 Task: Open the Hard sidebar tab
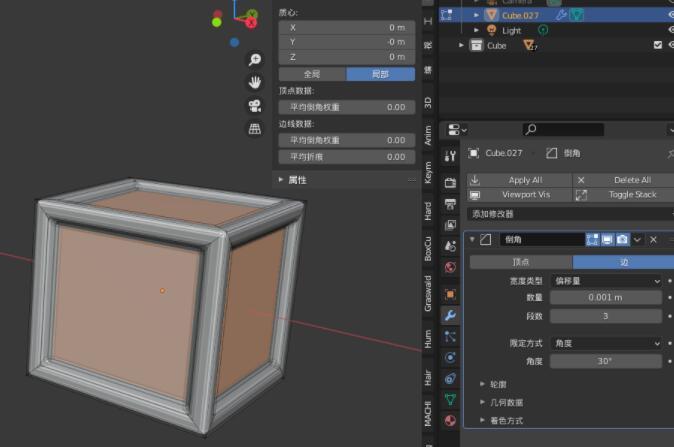coord(428,211)
